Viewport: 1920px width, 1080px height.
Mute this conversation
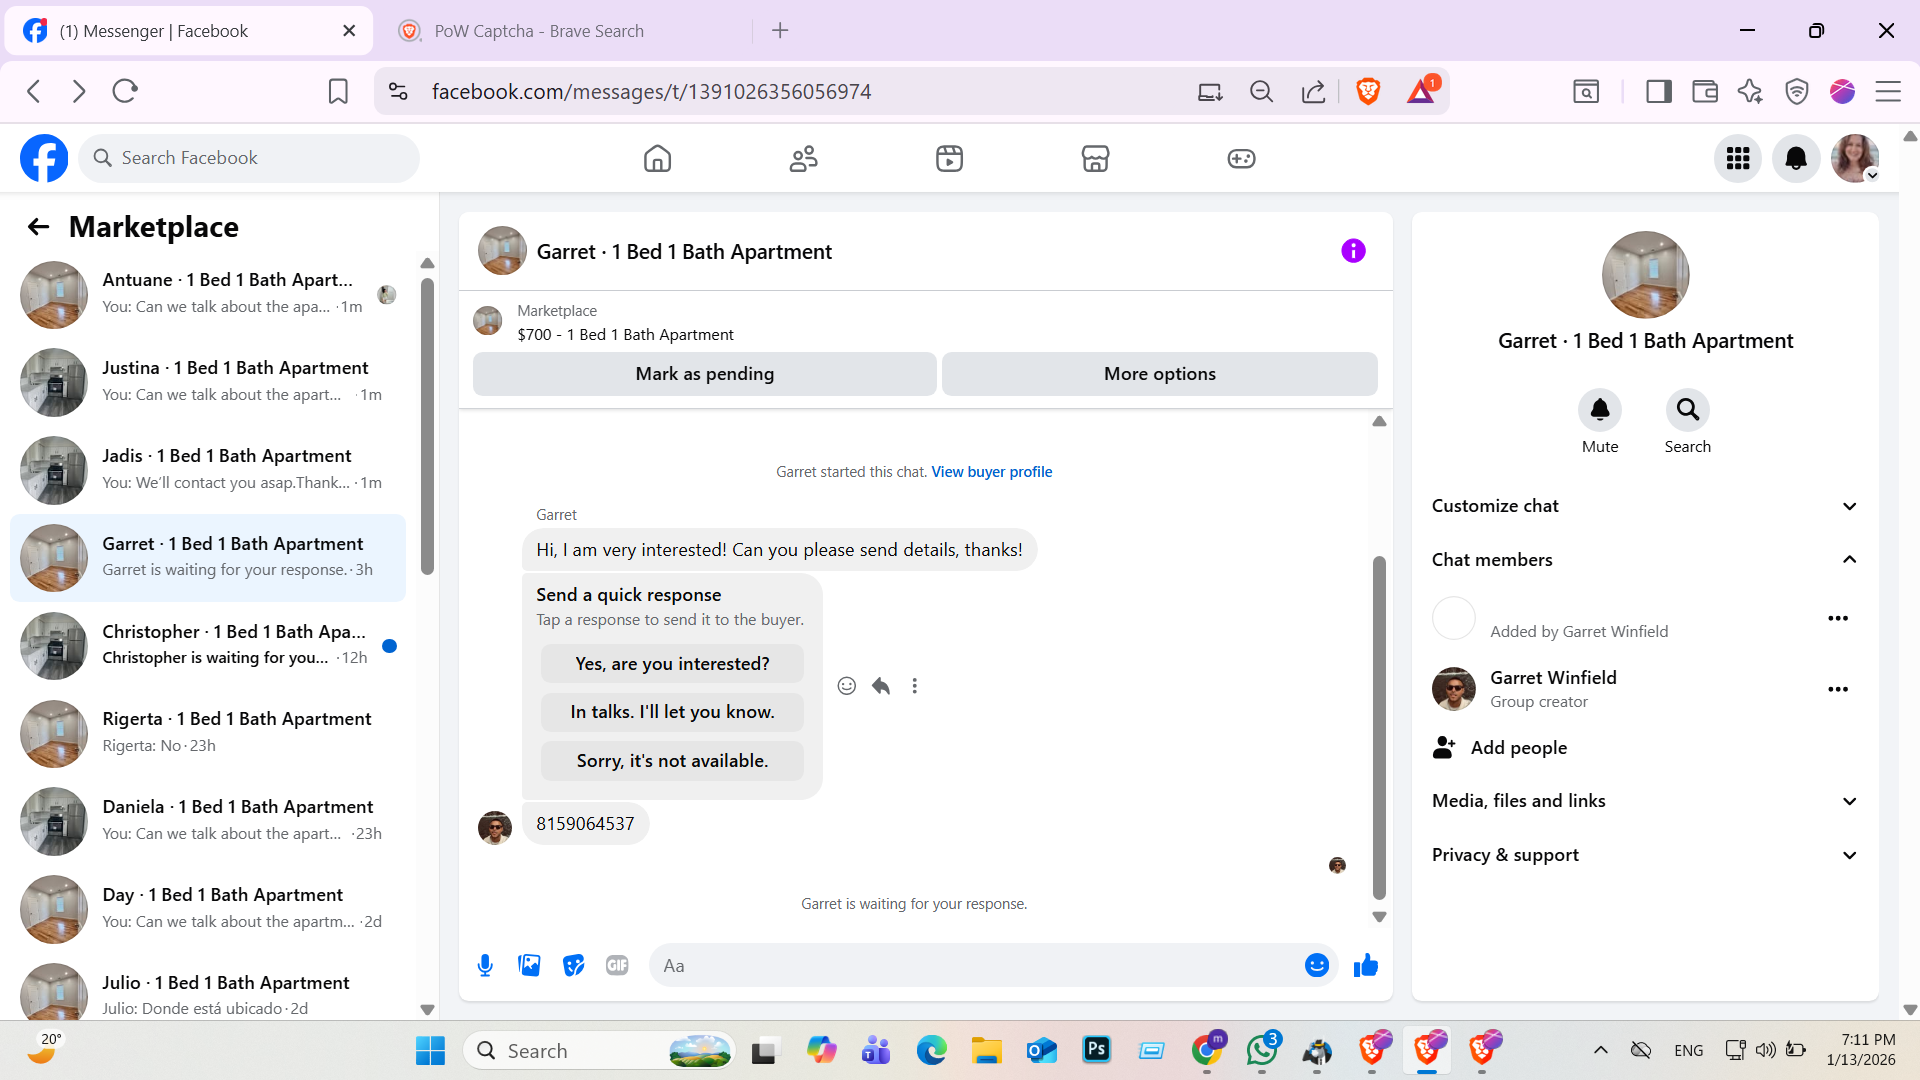[x=1599, y=410]
